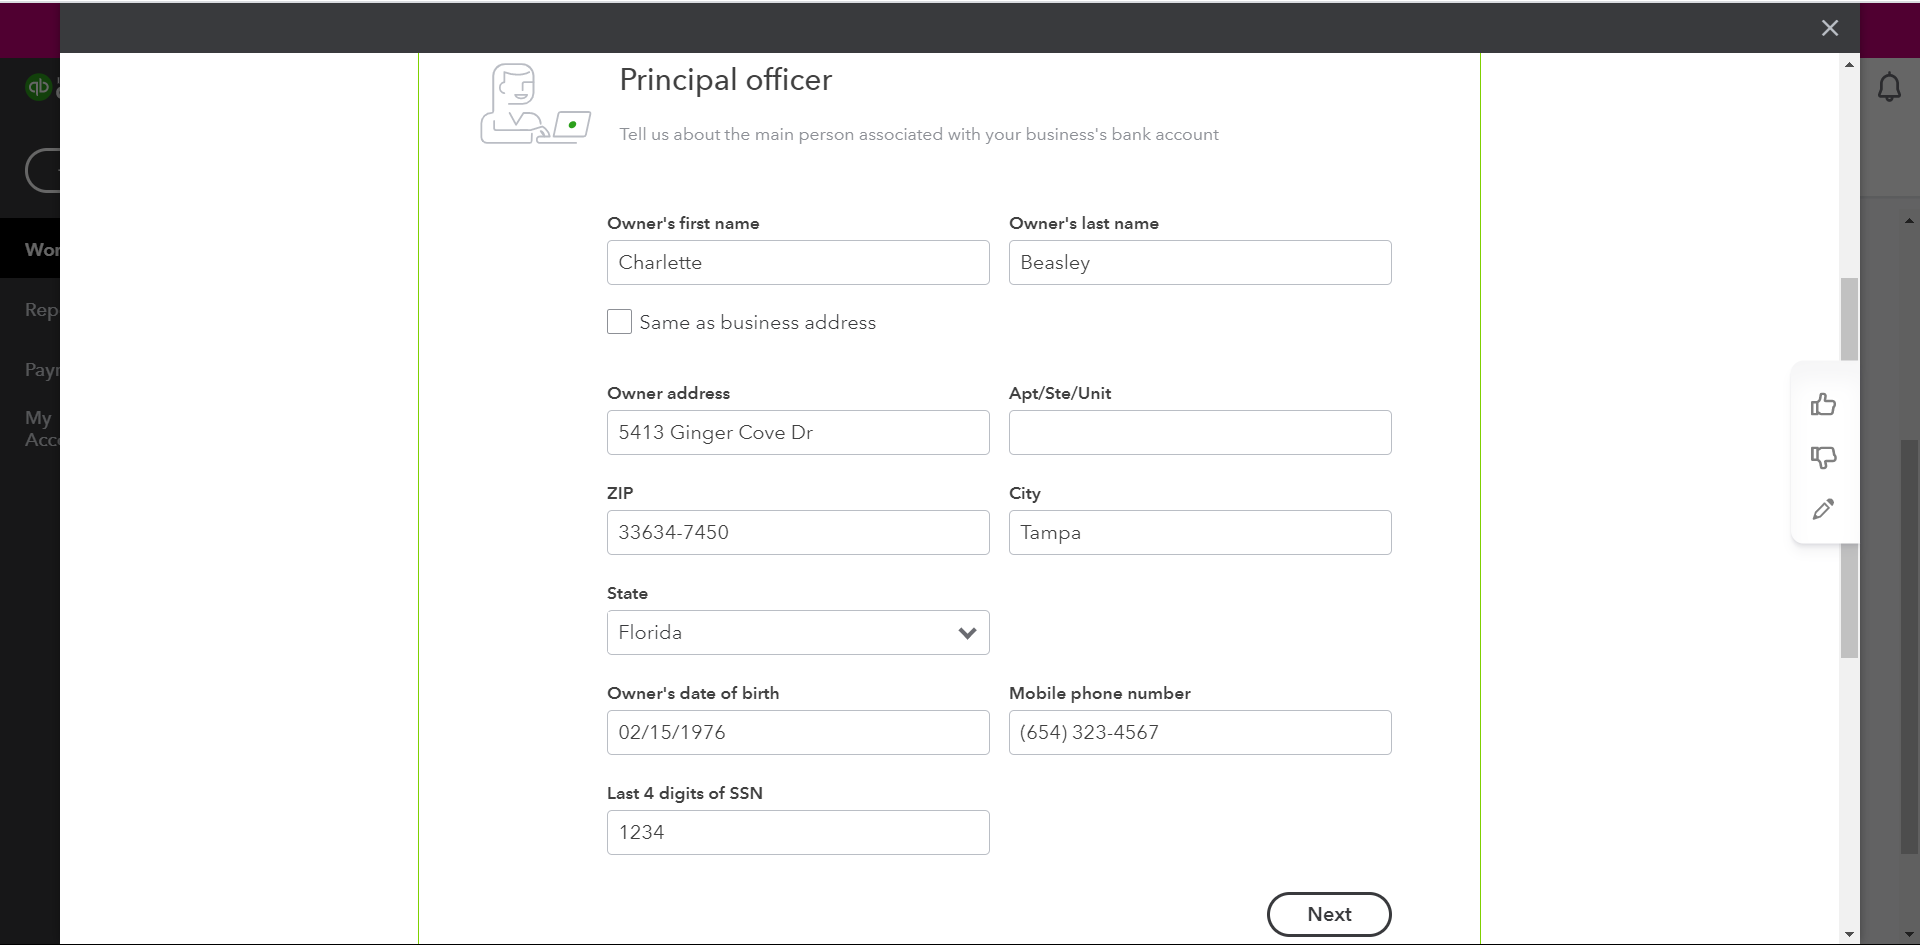Click the empty Apt/Ste/Unit field
Viewport: 1920px width, 945px height.
1200,432
